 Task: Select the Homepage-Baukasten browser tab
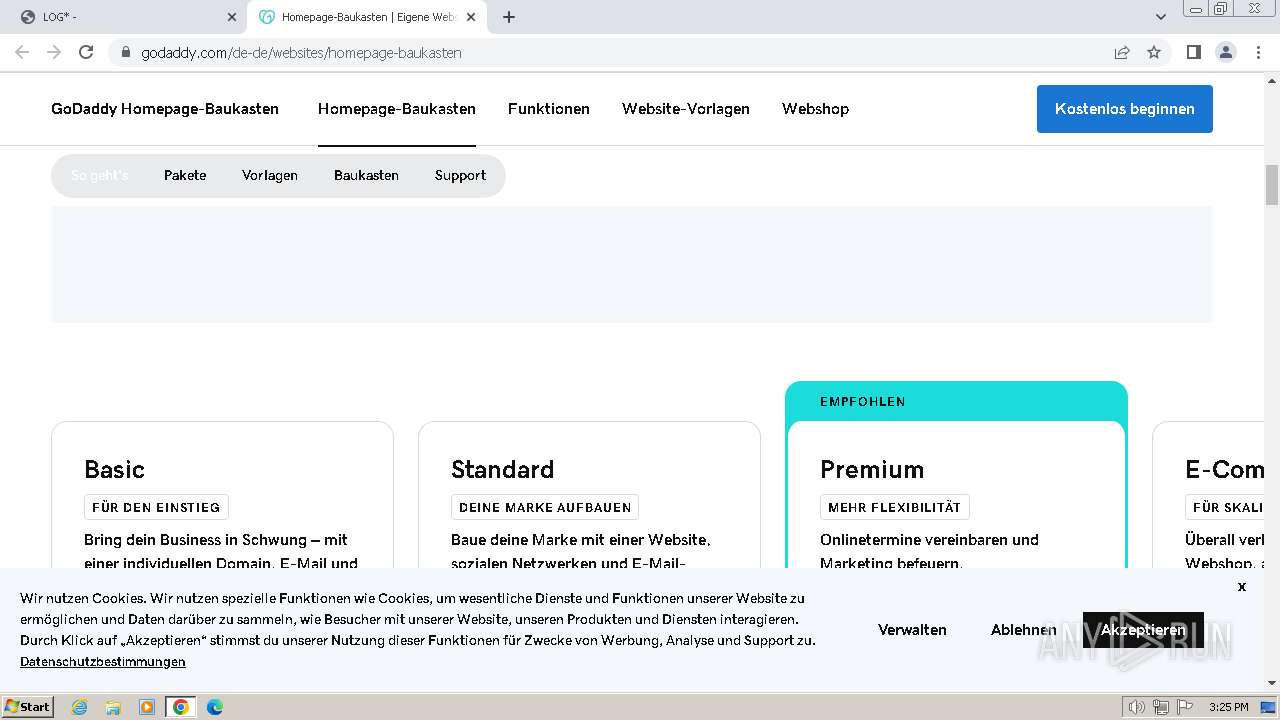tap(367, 17)
